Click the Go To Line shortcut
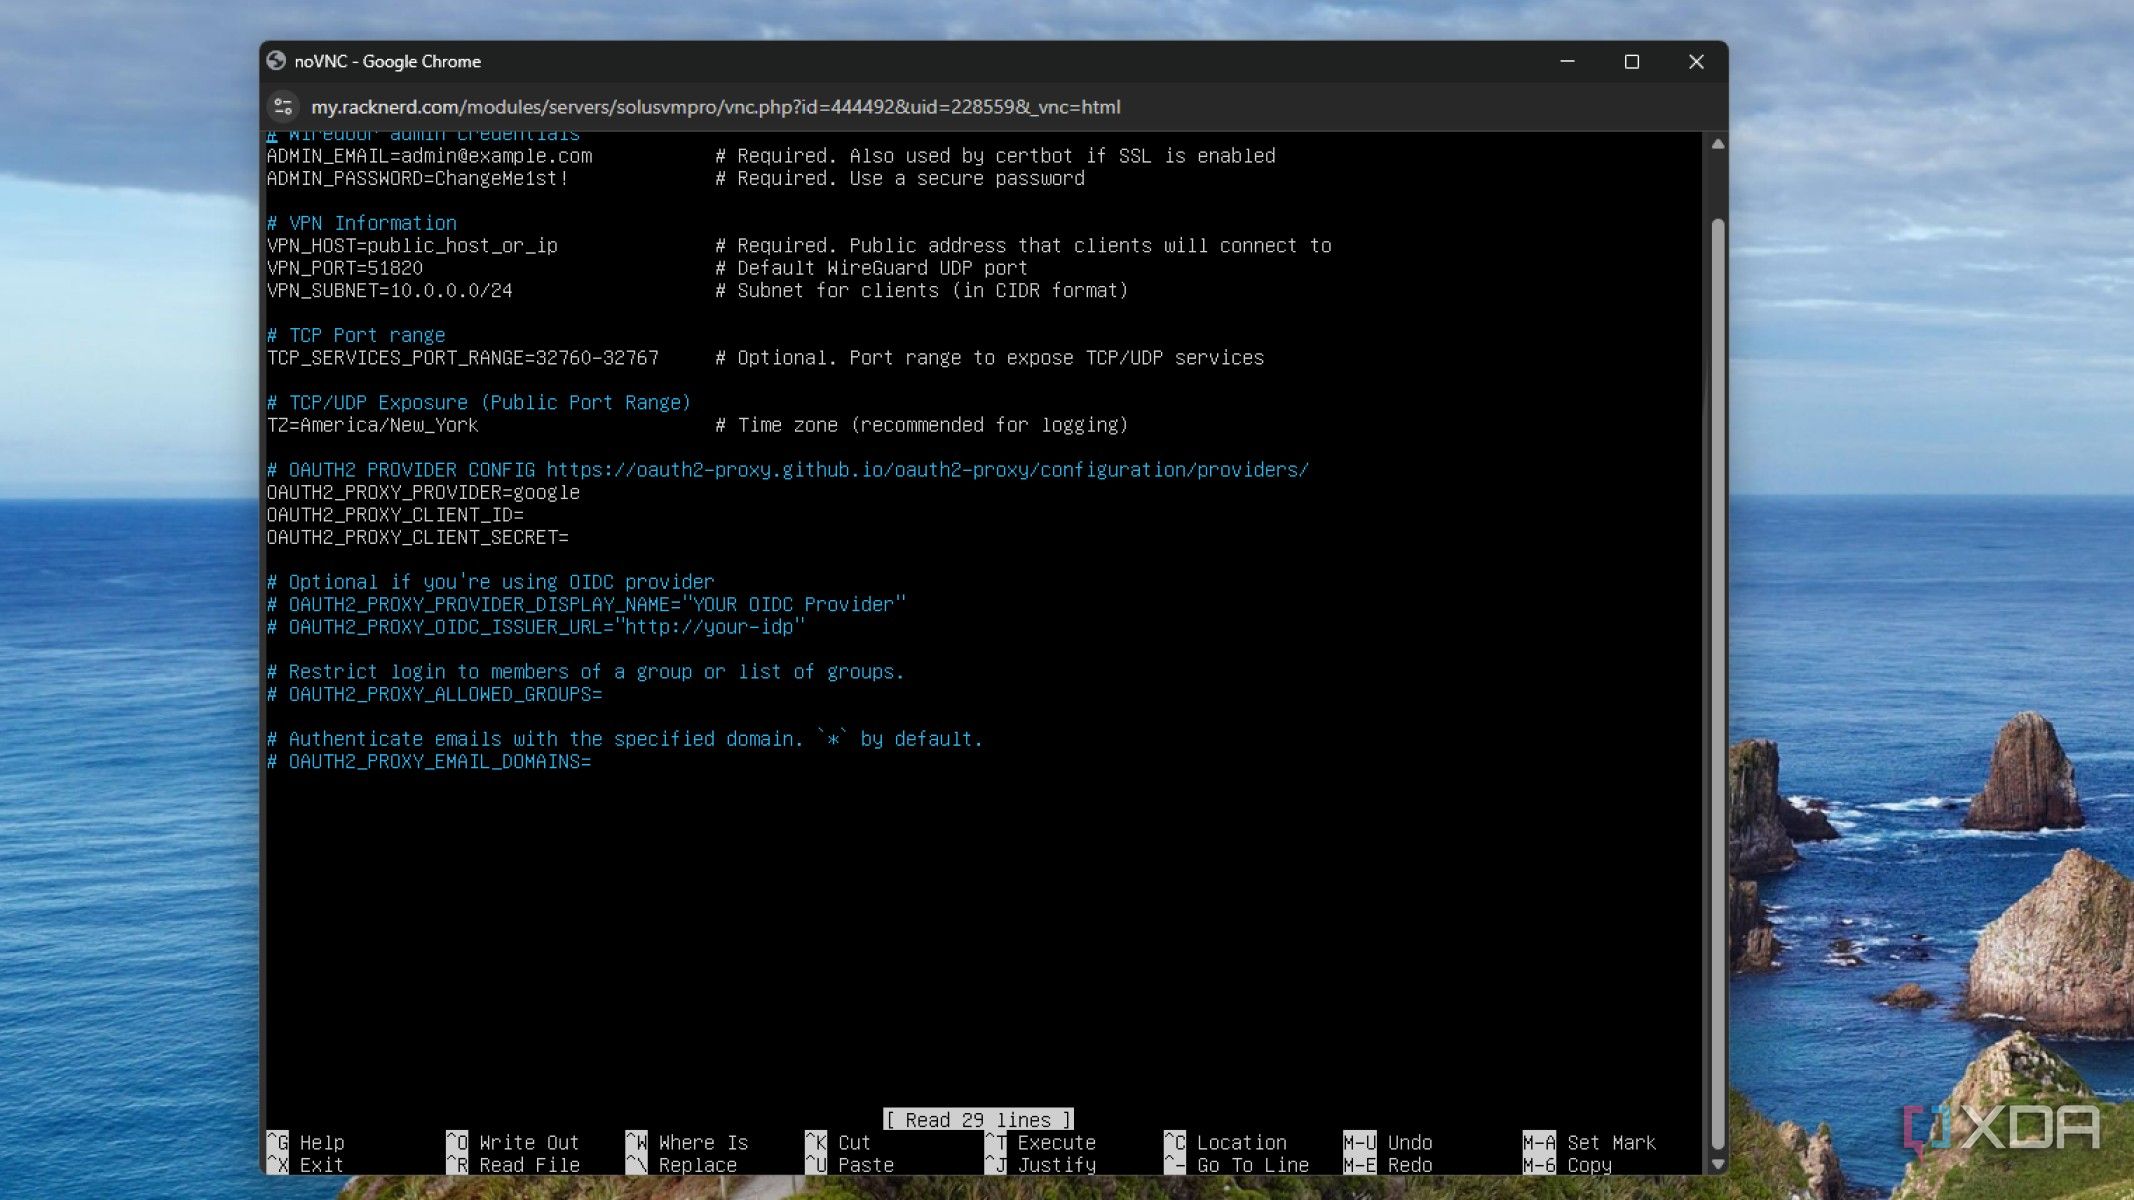 pos(1236,1165)
